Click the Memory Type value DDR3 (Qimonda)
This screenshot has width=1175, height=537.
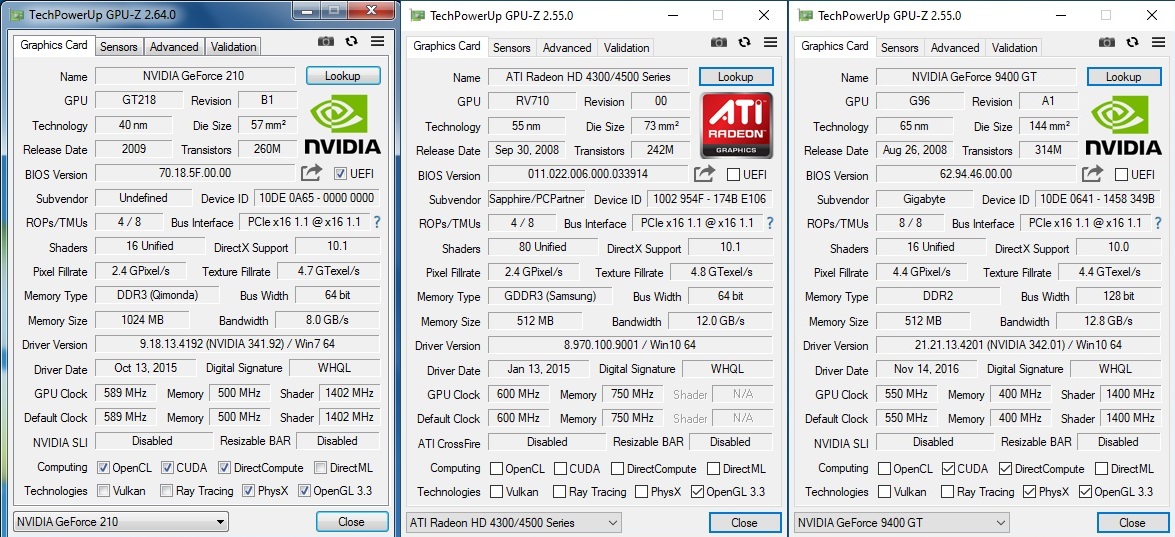point(157,295)
